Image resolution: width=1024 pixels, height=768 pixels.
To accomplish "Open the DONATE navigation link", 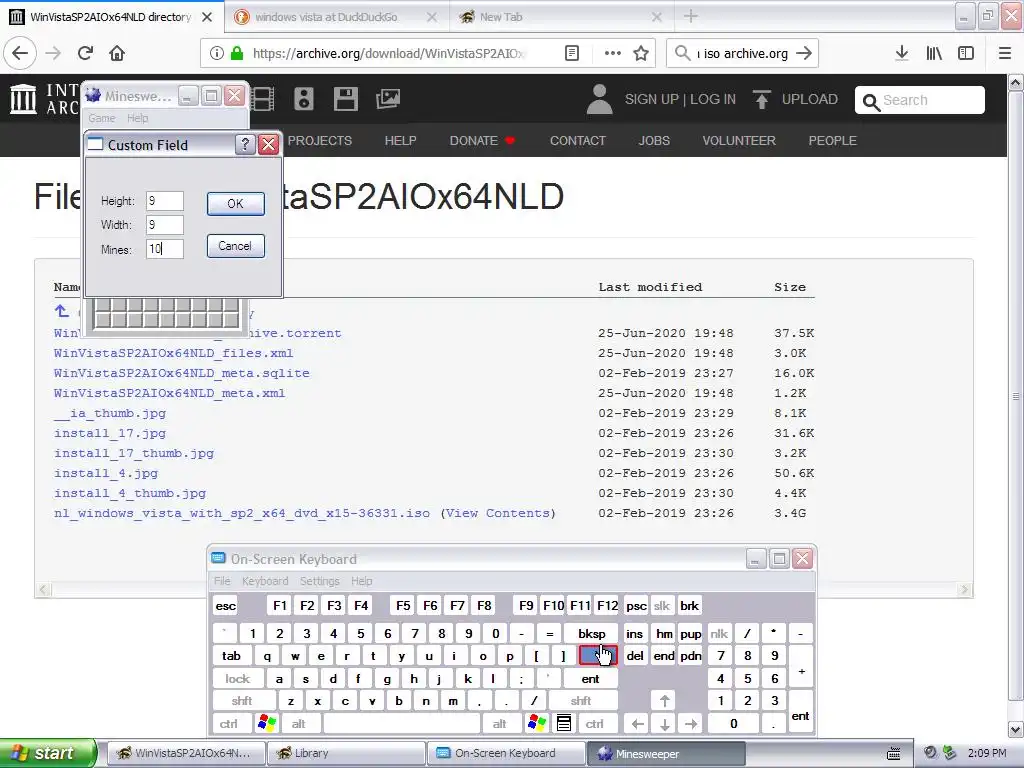I will point(482,140).
